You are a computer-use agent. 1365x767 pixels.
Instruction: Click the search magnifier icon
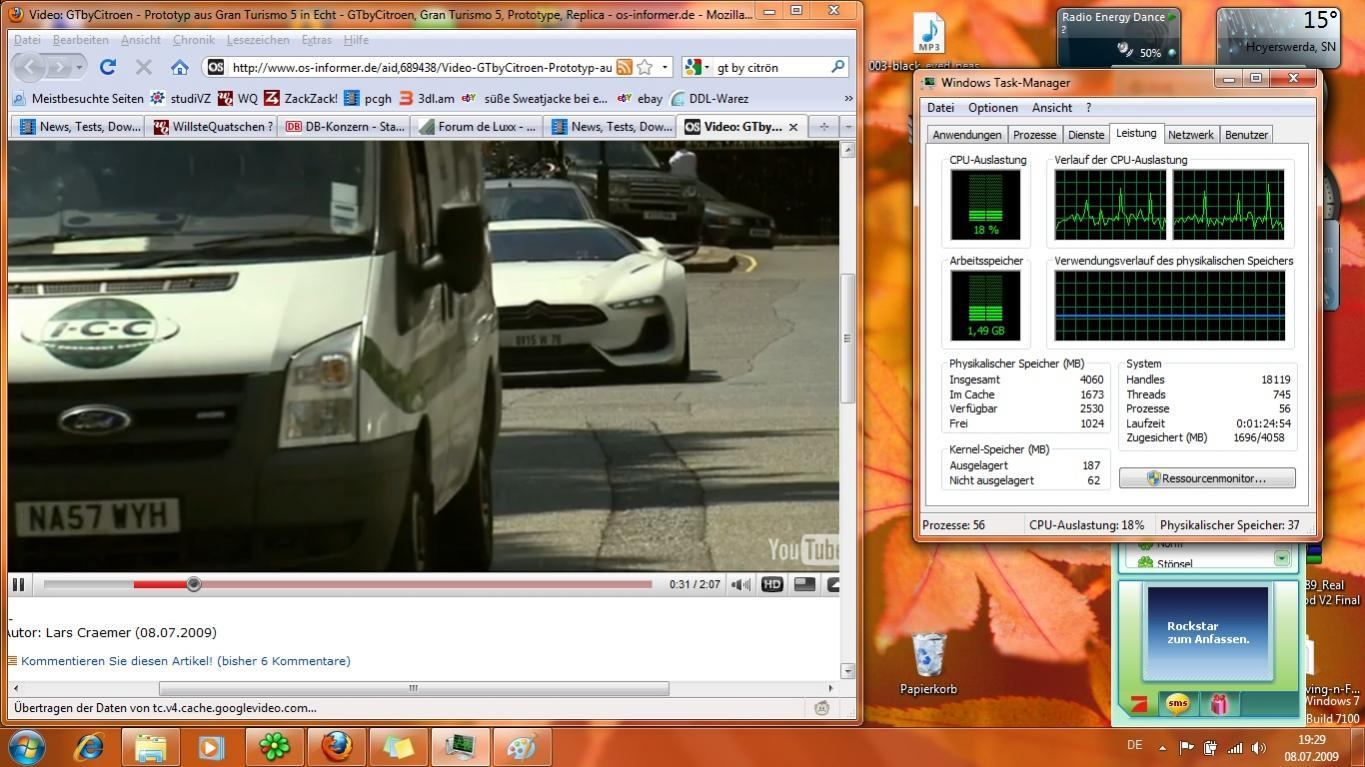pyautogui.click(x=838, y=67)
